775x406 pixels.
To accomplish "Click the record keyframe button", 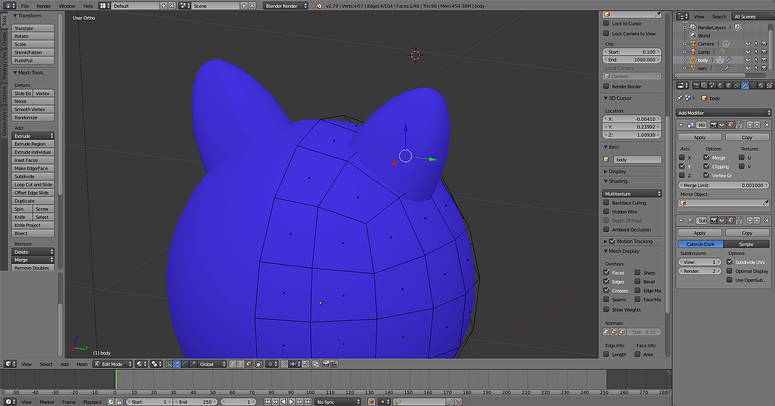I will click(x=372, y=402).
